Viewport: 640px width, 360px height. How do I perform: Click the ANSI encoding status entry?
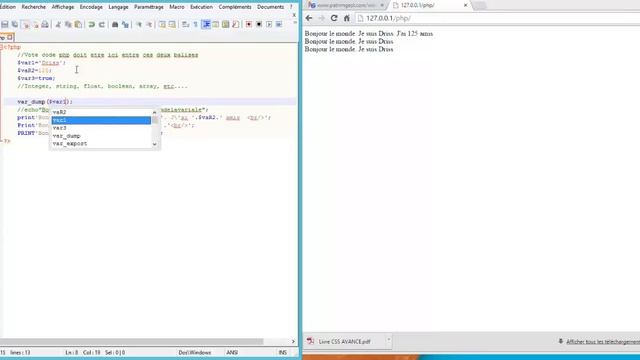click(x=232, y=352)
